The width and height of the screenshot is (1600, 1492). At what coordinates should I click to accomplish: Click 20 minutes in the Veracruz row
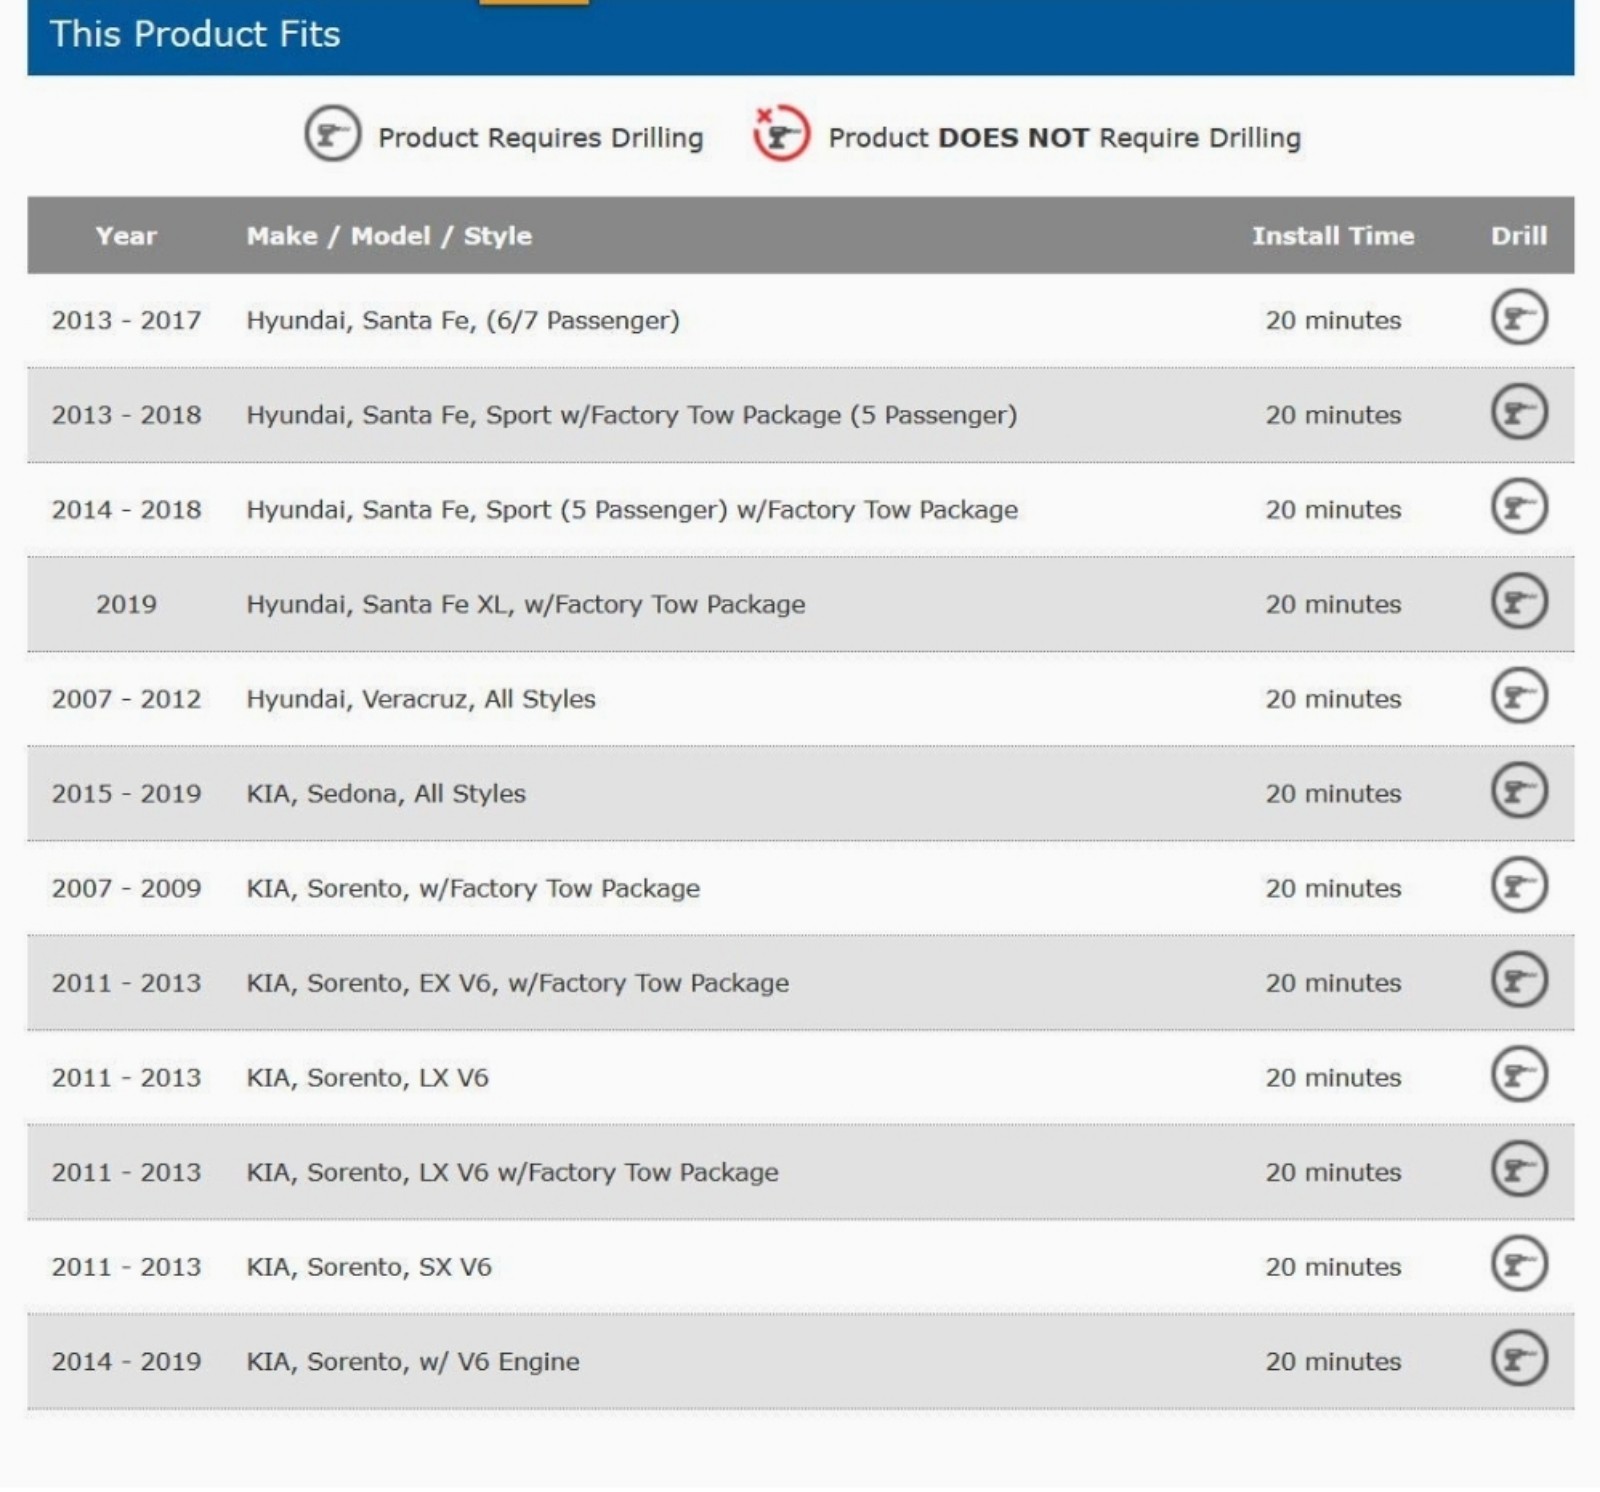click(x=1333, y=699)
